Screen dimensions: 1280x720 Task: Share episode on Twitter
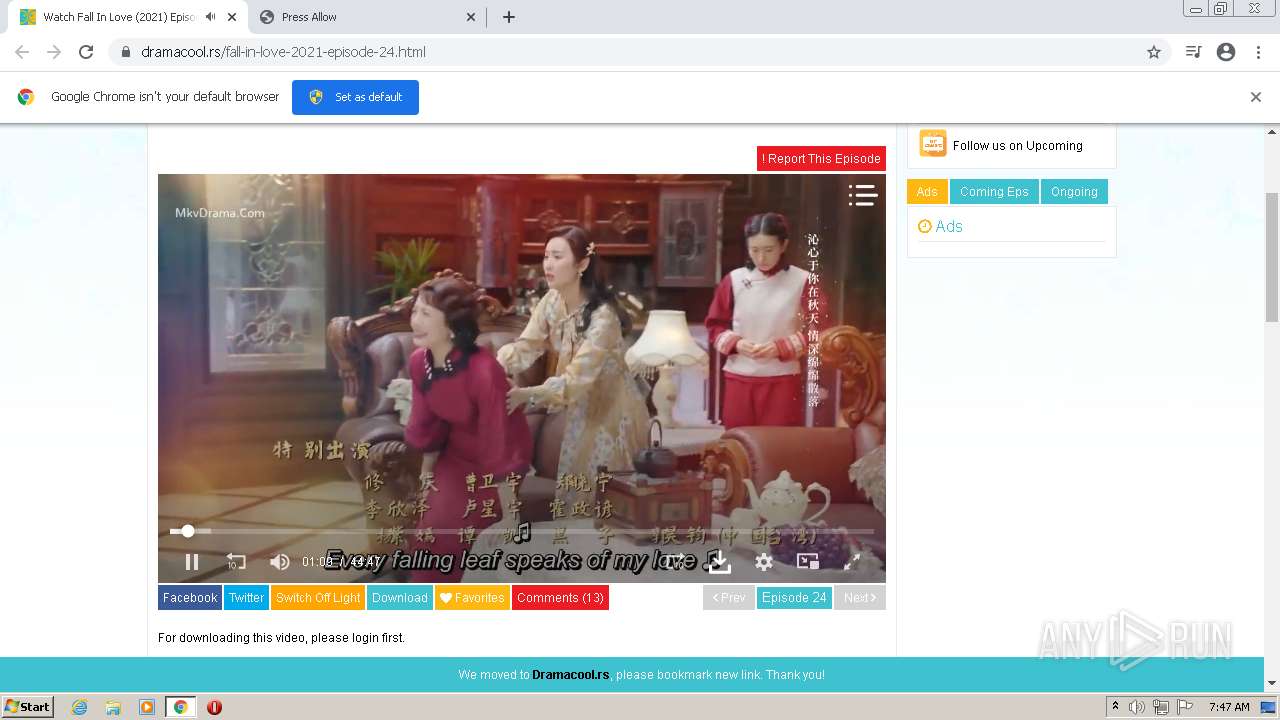pyautogui.click(x=246, y=598)
